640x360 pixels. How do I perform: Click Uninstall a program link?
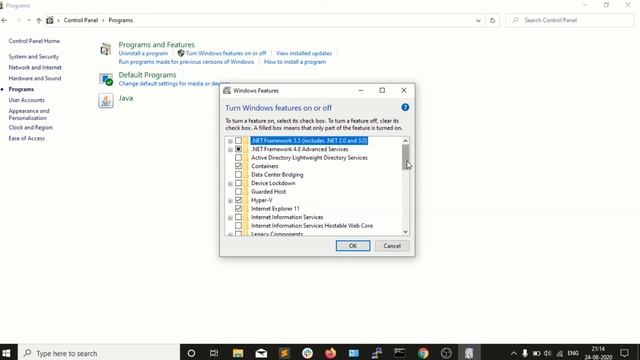pos(143,53)
